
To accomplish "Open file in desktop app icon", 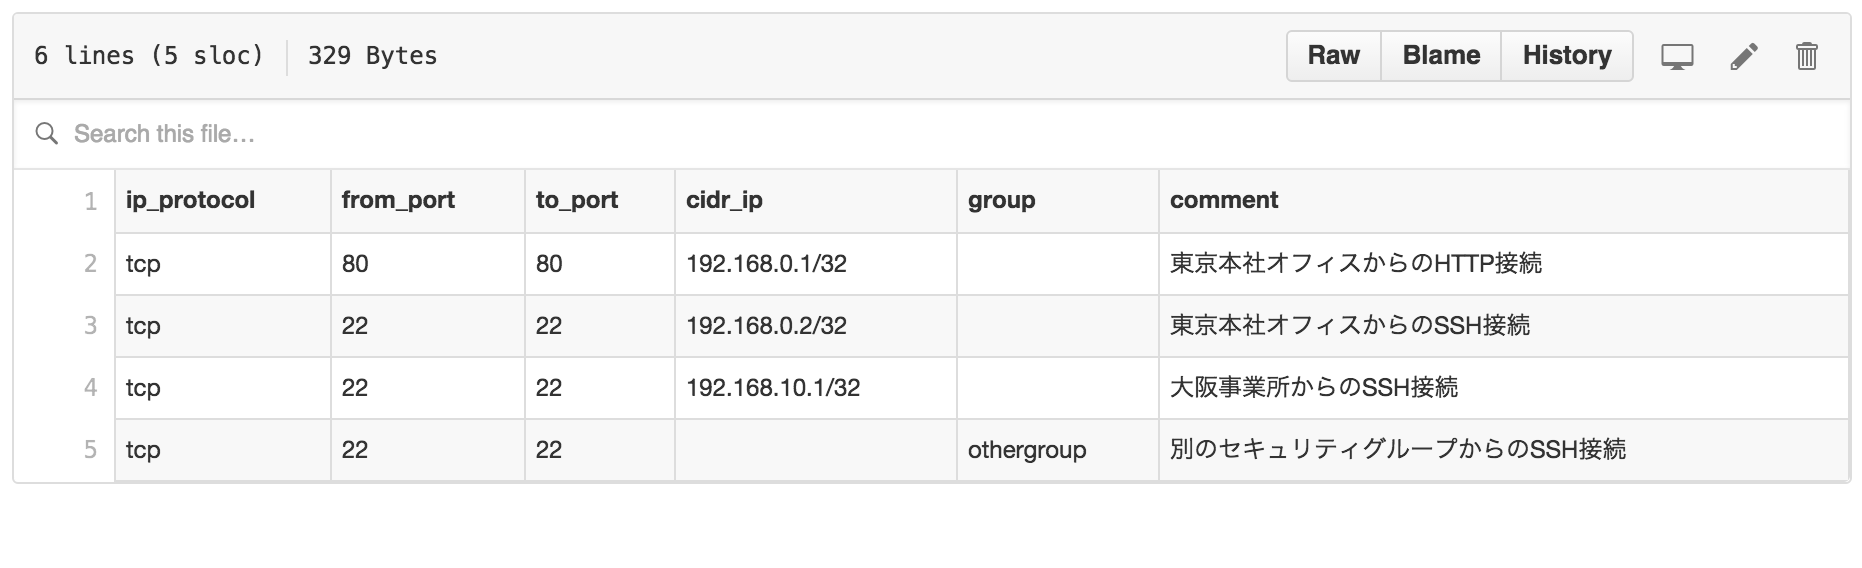I will click(x=1677, y=57).
